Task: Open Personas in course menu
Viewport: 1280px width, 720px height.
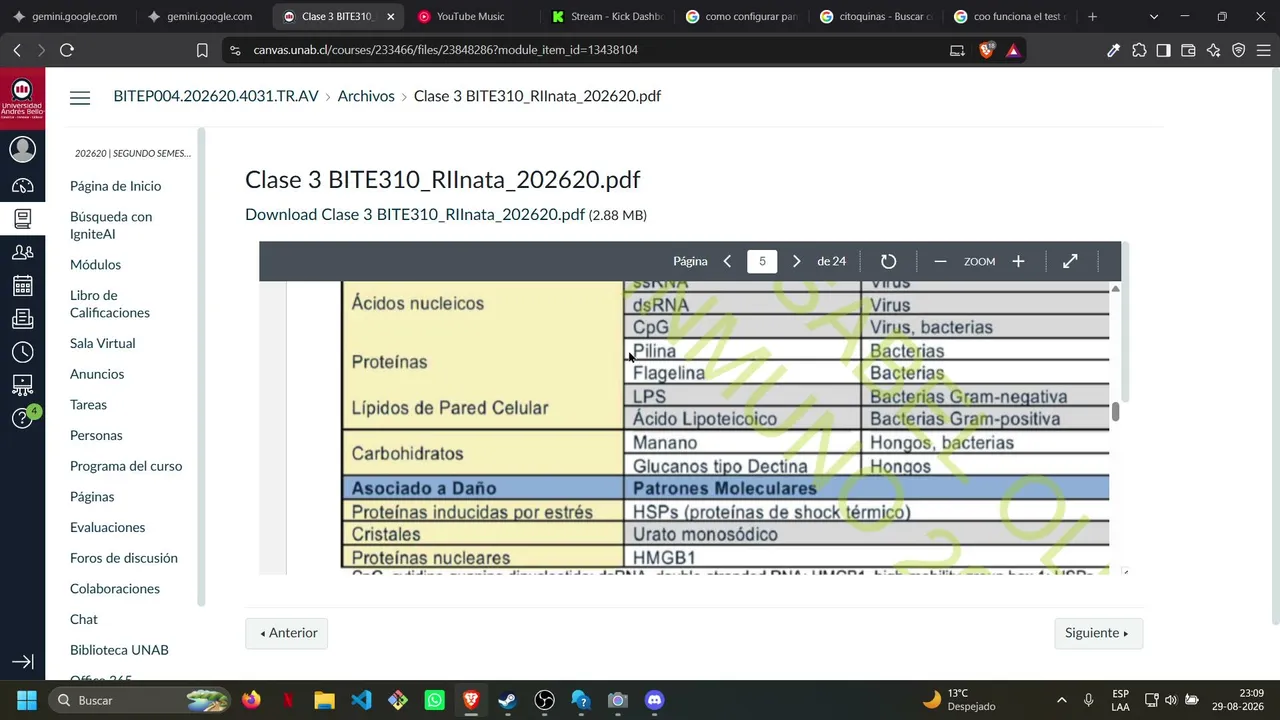Action: click(96, 436)
